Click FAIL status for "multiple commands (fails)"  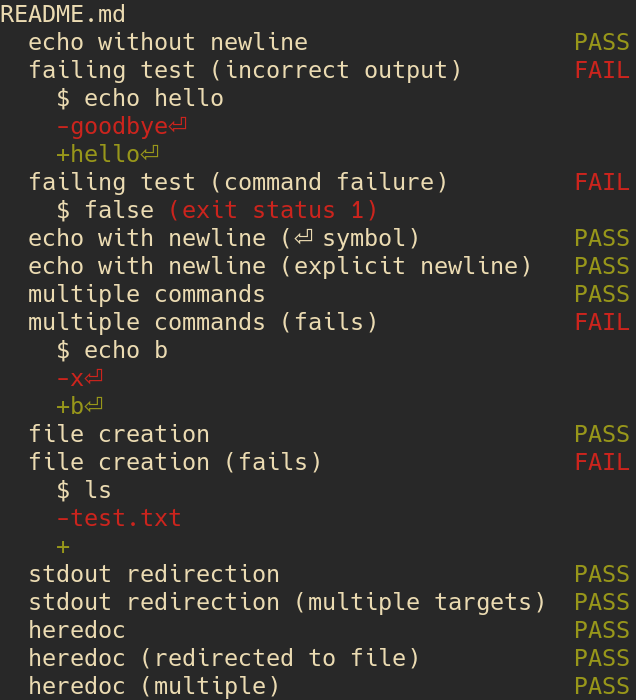click(x=602, y=322)
